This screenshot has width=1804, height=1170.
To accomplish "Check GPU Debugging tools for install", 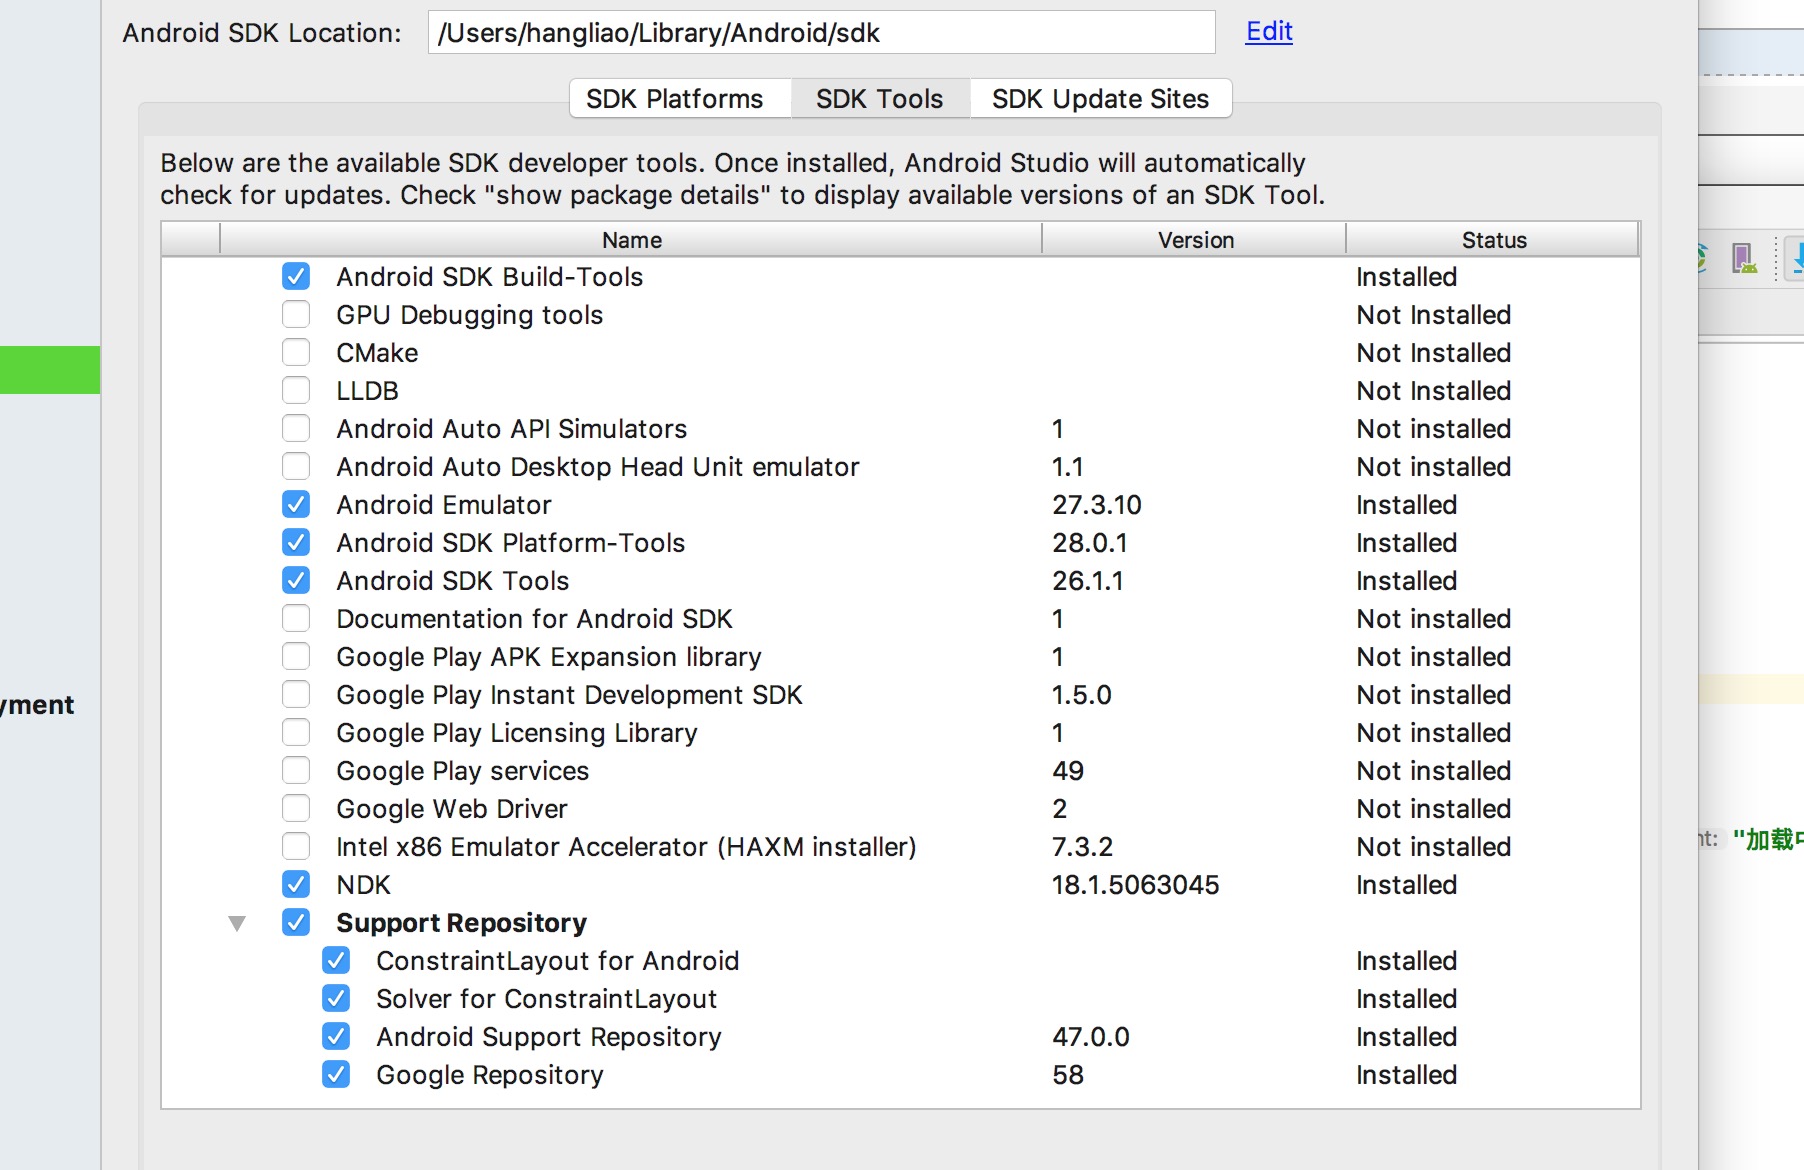I will 296,314.
